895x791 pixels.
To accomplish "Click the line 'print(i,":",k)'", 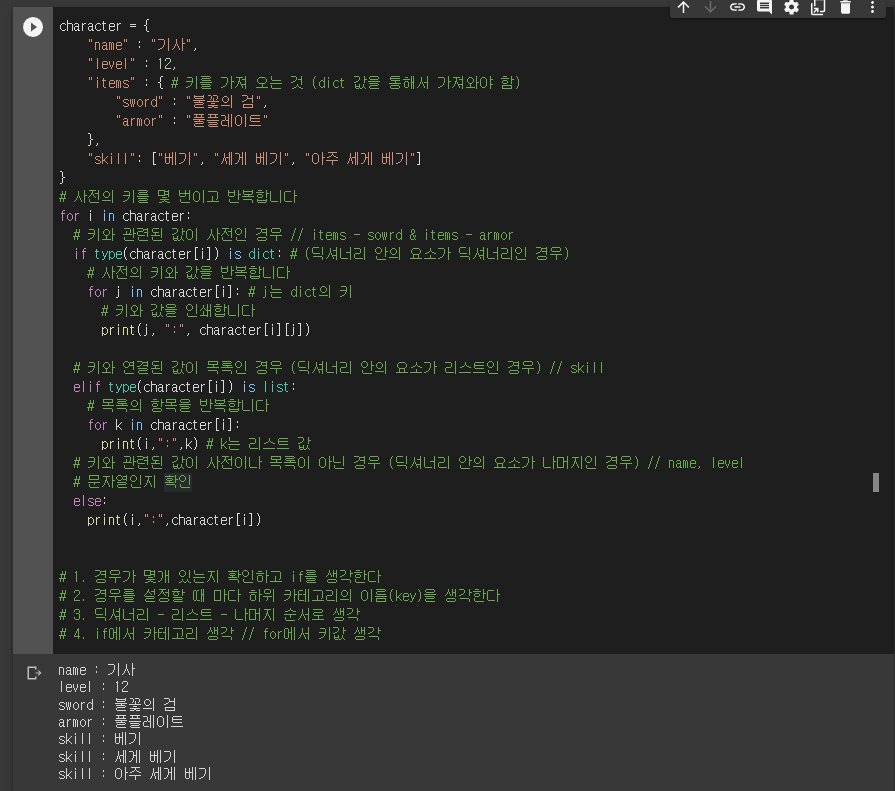I will [x=150, y=444].
